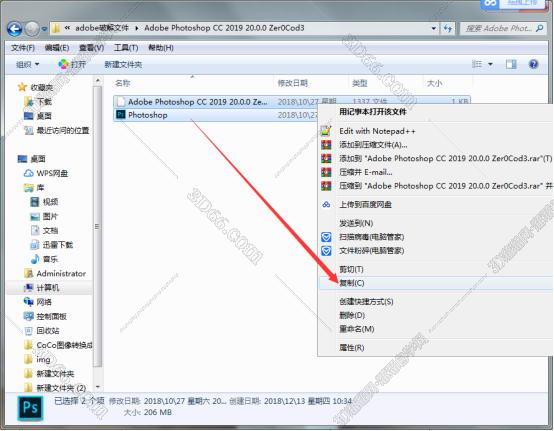Choose 添加到压缩文件(A)...
This screenshot has width=554, height=431.
click(373, 145)
